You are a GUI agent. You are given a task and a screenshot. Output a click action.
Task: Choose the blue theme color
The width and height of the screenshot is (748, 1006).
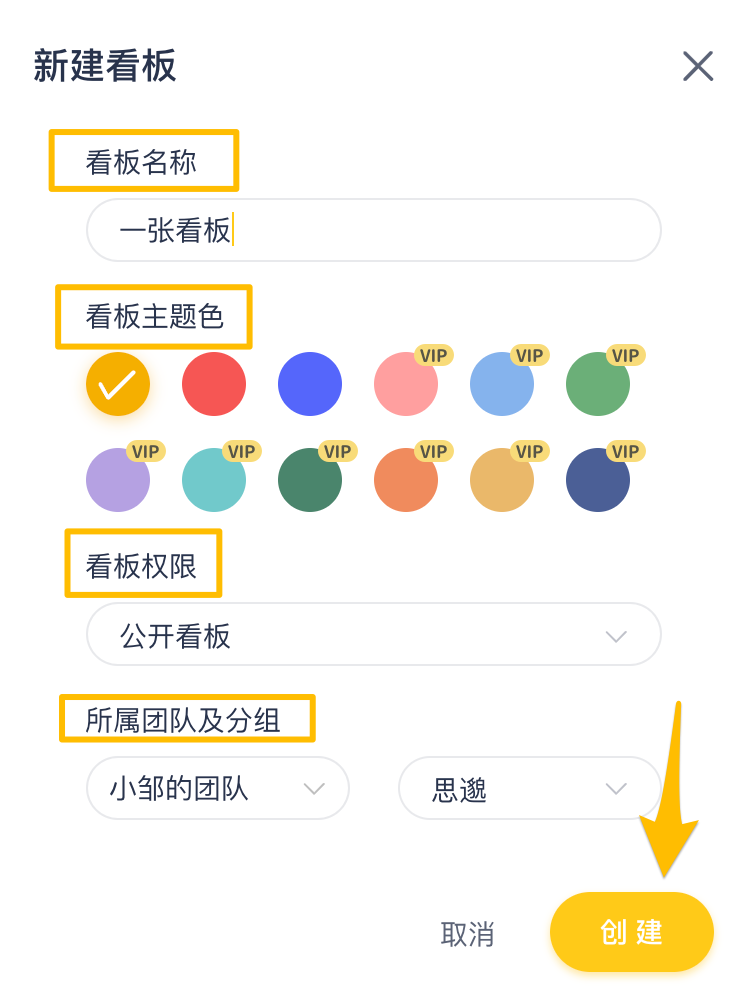point(310,384)
